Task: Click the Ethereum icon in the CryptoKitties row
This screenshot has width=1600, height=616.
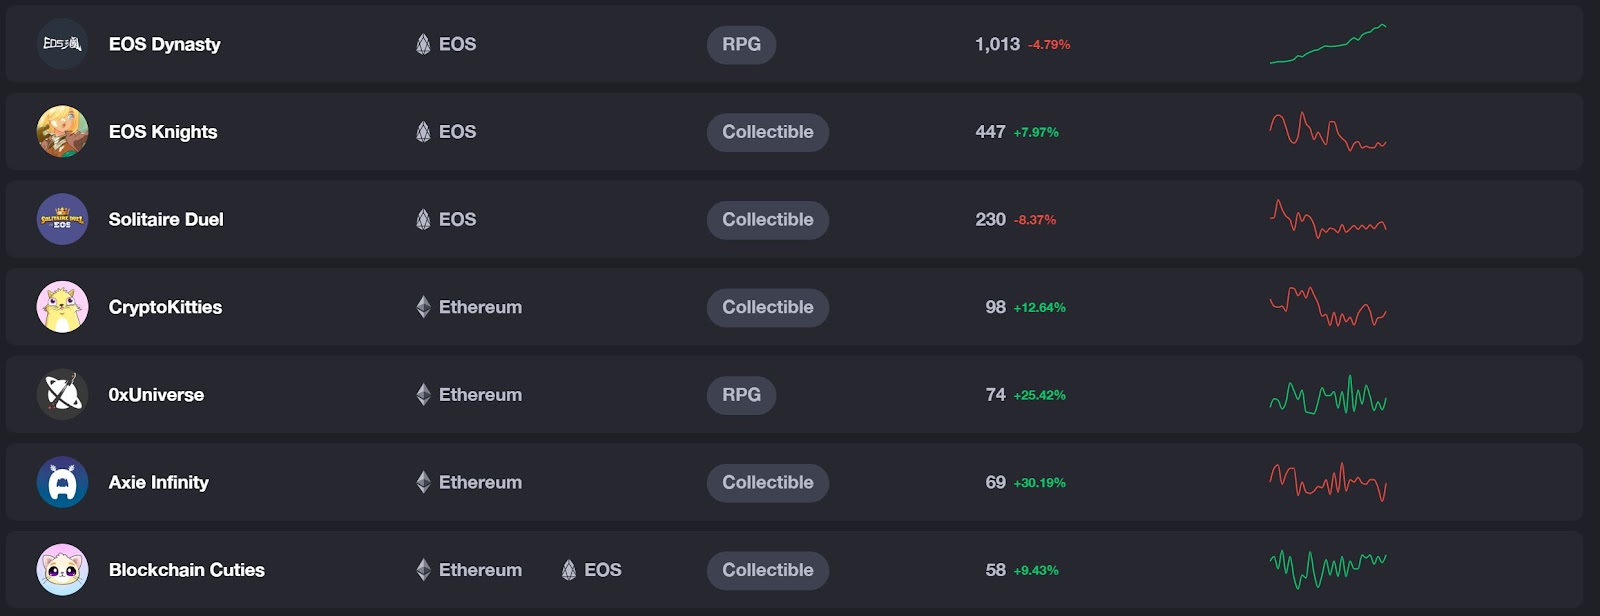Action: pyautogui.click(x=423, y=307)
